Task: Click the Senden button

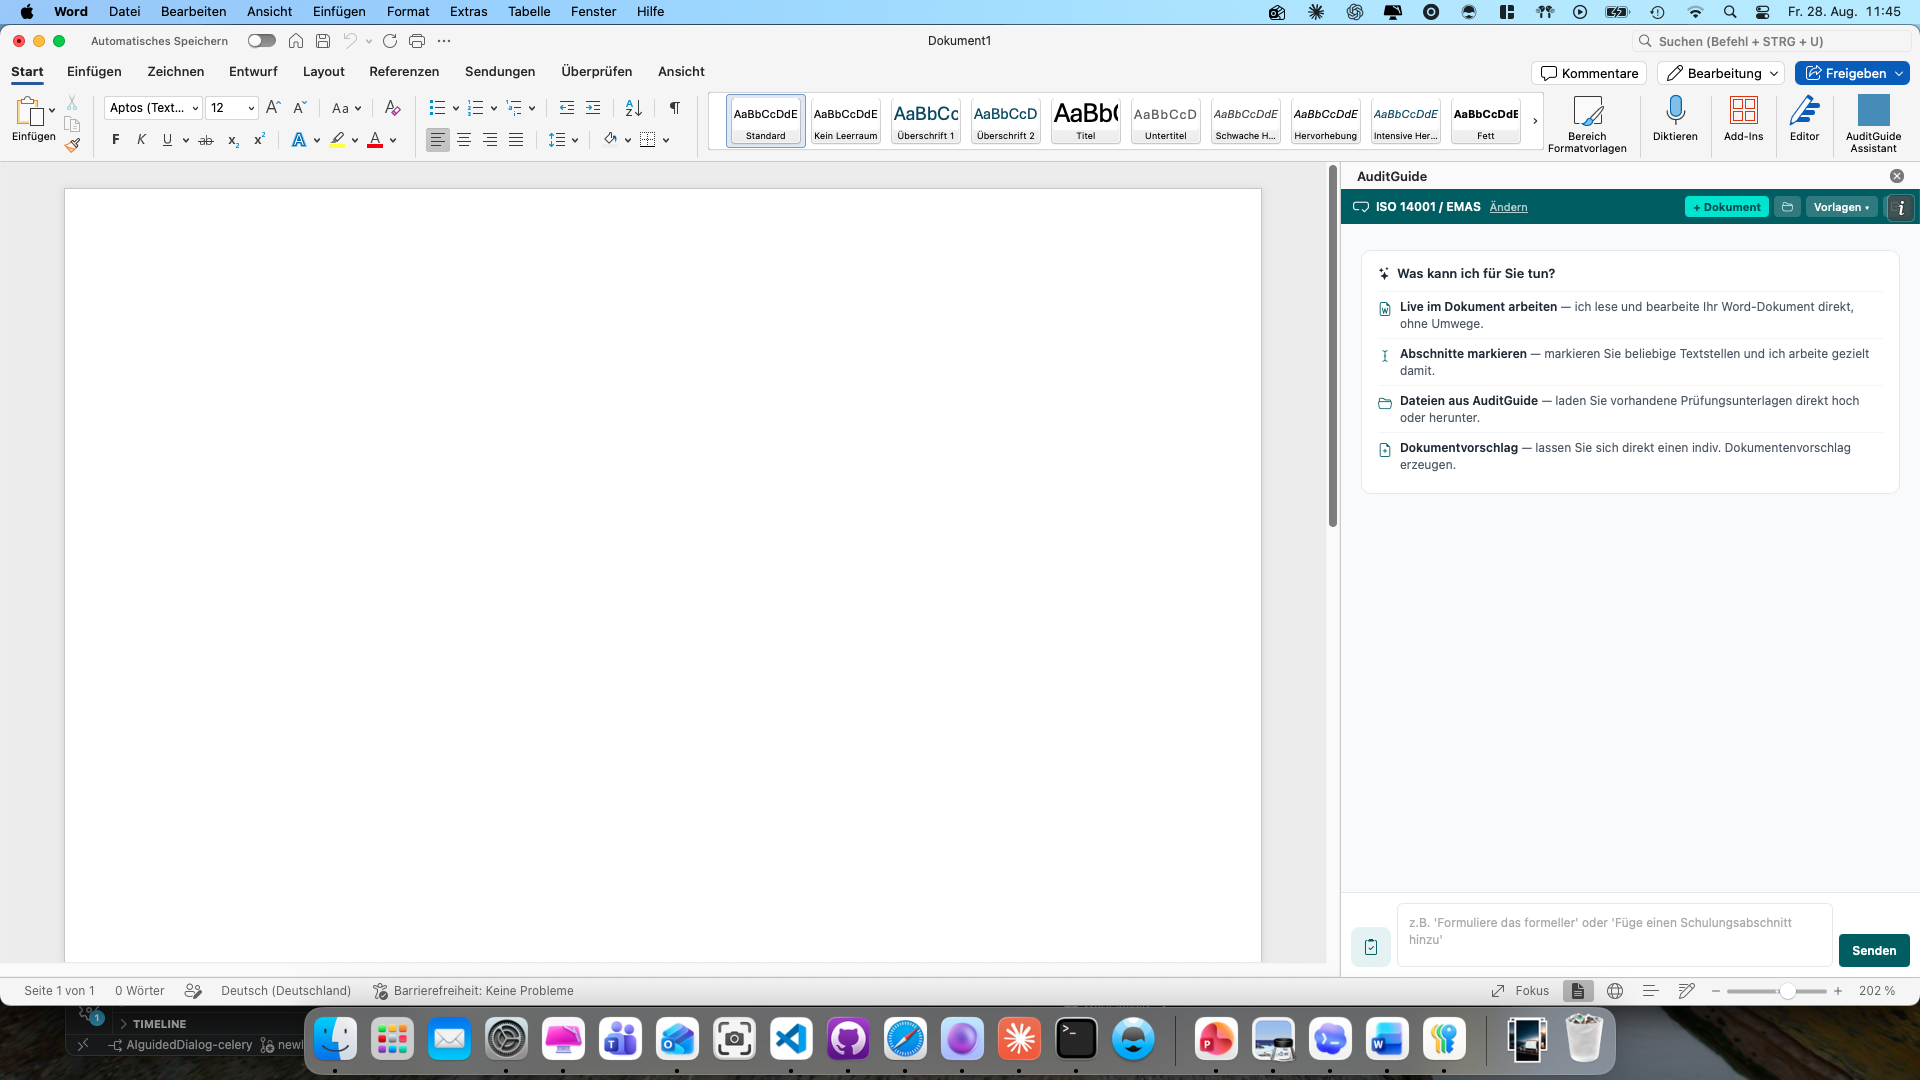Action: point(1874,951)
